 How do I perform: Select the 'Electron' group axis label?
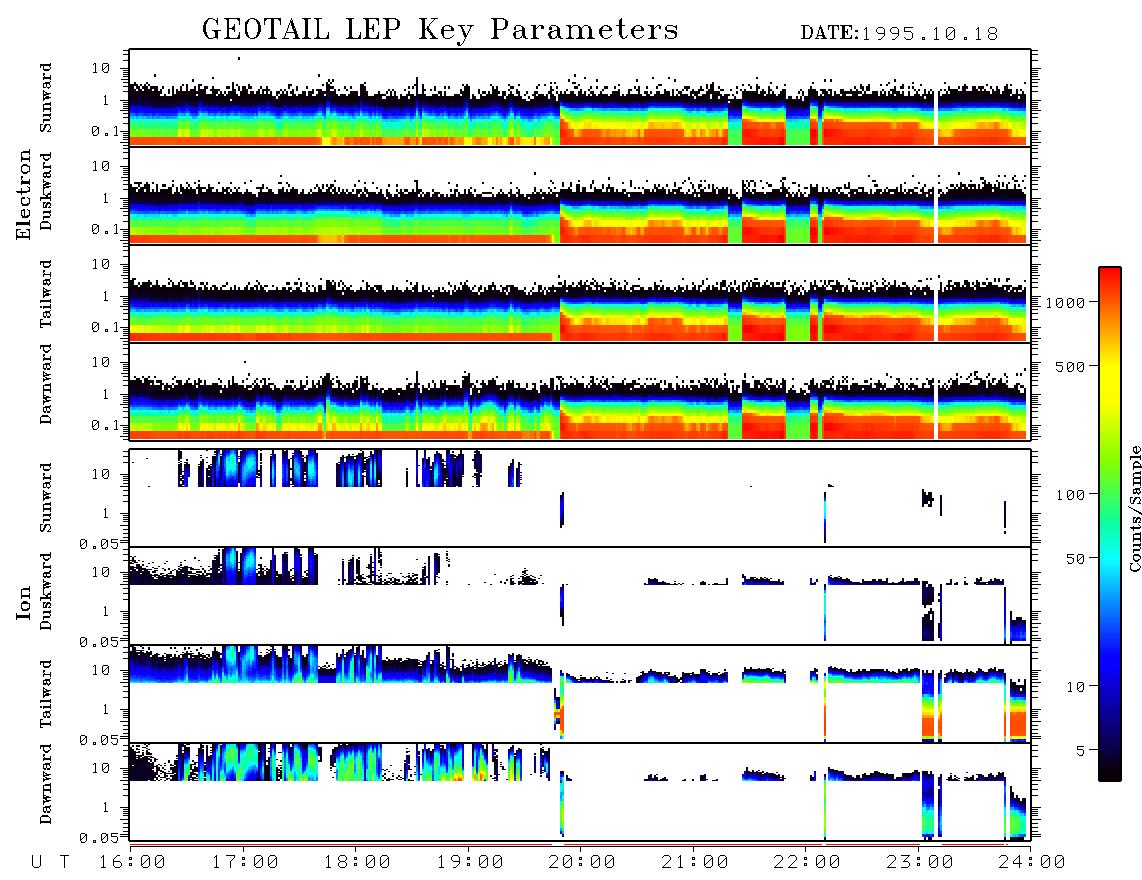[x=24, y=195]
